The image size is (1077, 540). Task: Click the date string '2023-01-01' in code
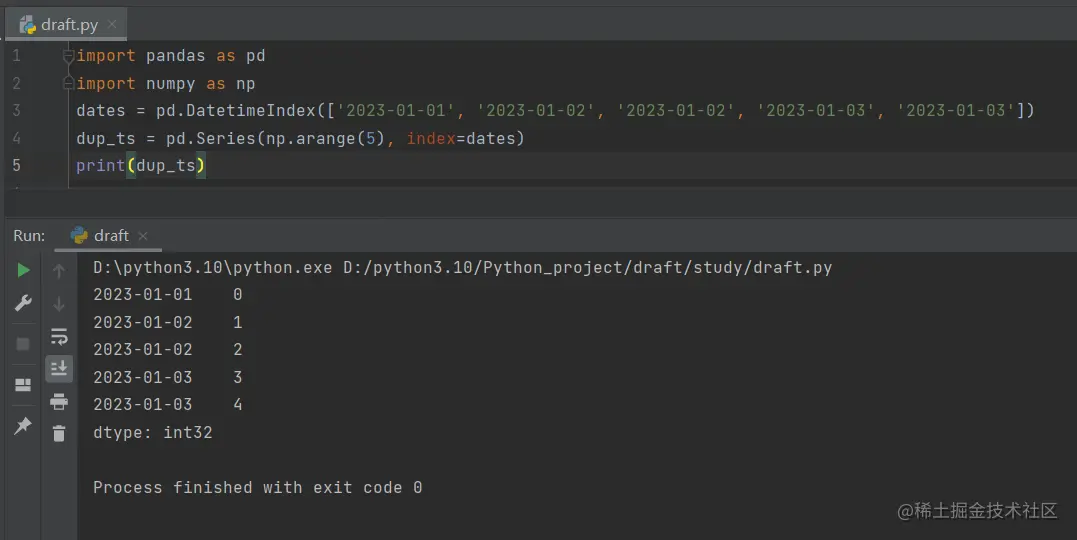(396, 111)
